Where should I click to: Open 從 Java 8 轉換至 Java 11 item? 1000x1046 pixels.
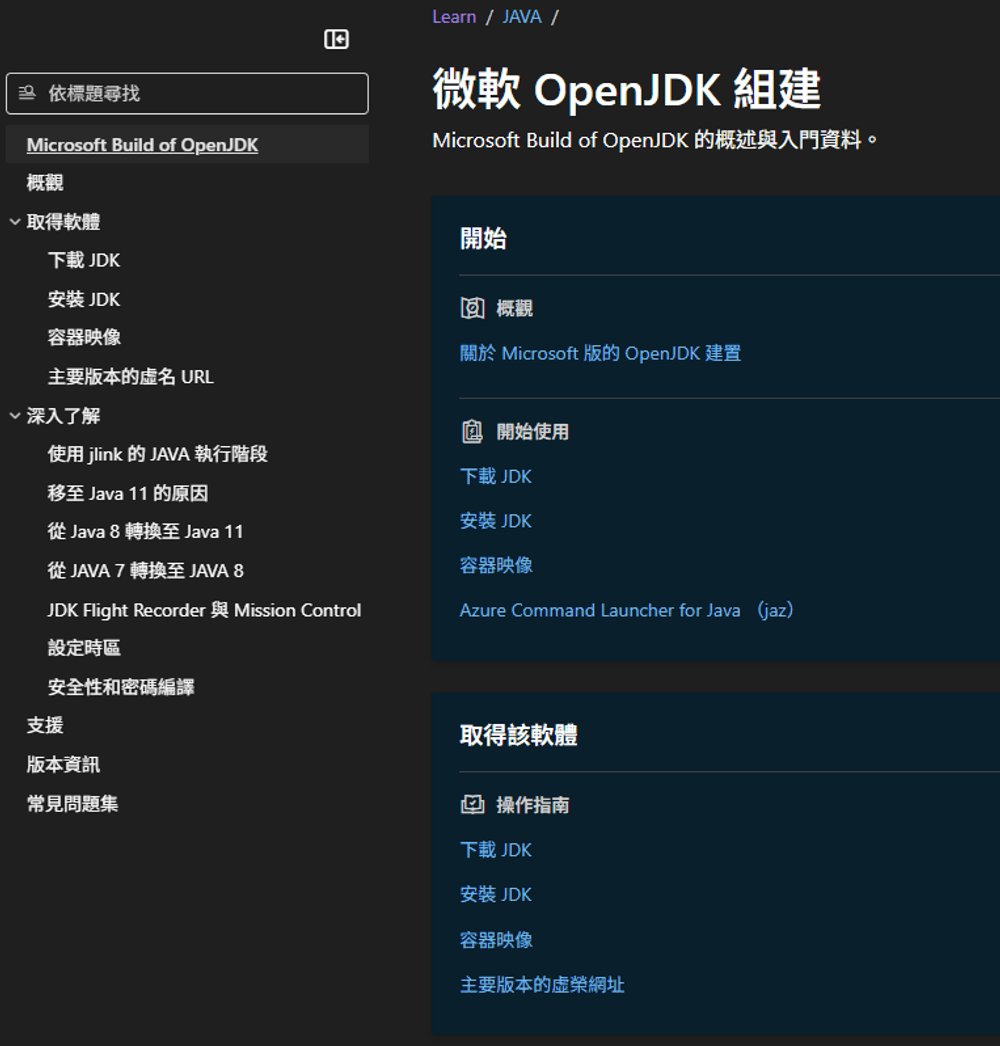(x=145, y=532)
